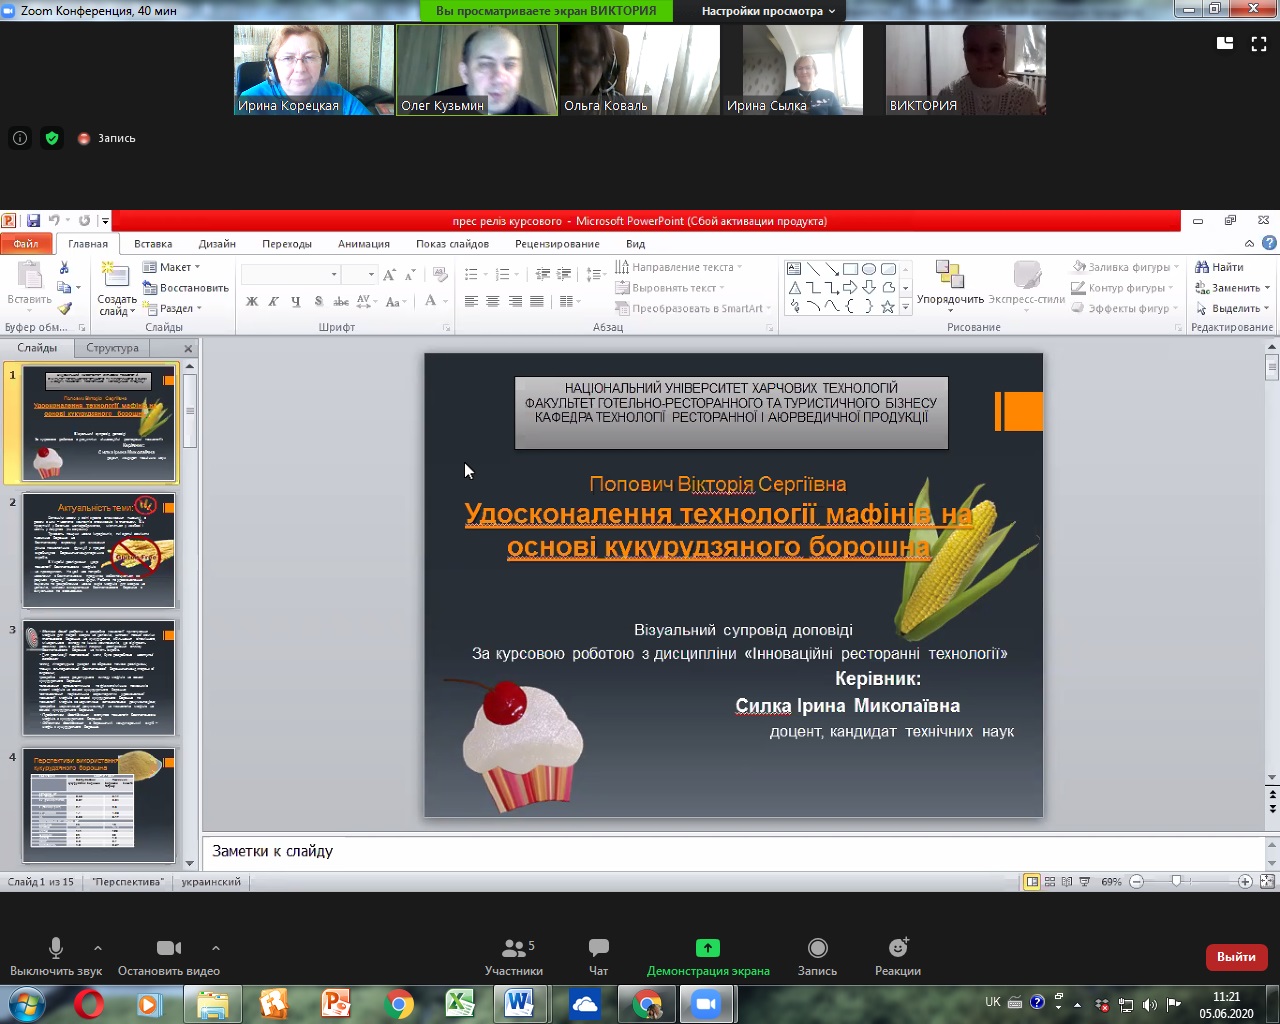Select slide 2 thumbnail
The image size is (1280, 1024).
click(99, 550)
